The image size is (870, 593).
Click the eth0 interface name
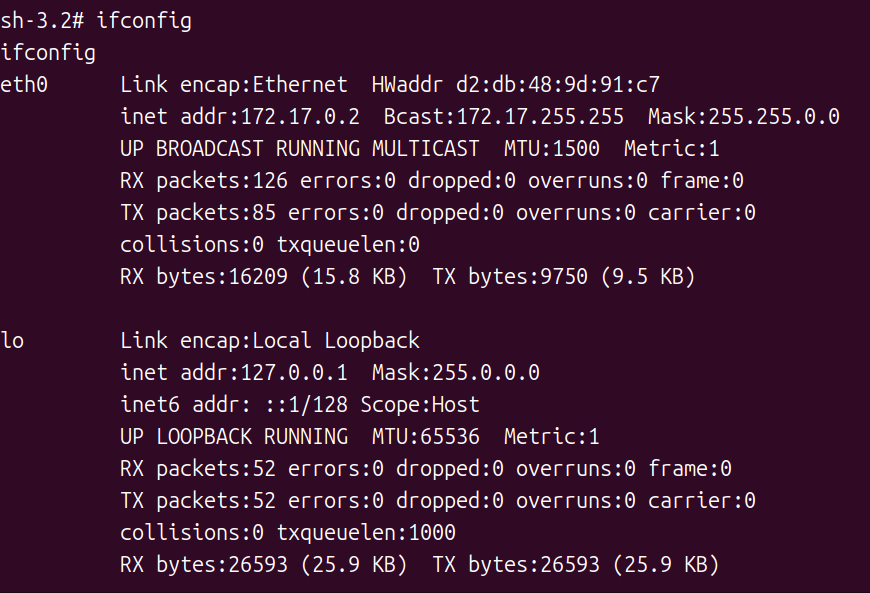25,85
